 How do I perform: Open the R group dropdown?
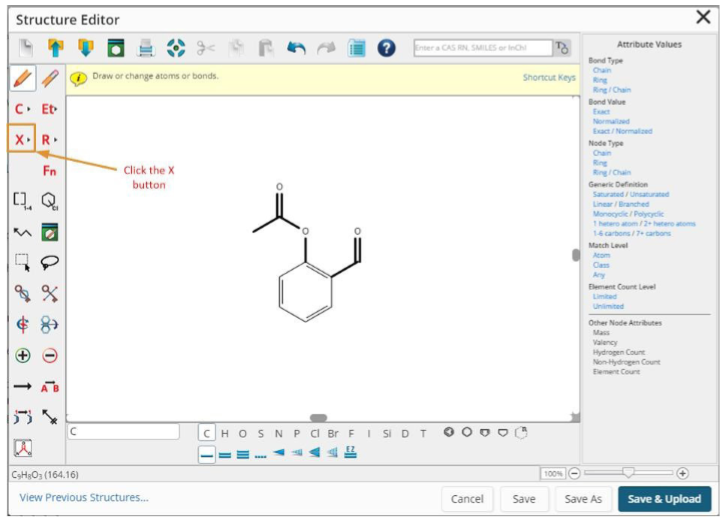click(49, 139)
